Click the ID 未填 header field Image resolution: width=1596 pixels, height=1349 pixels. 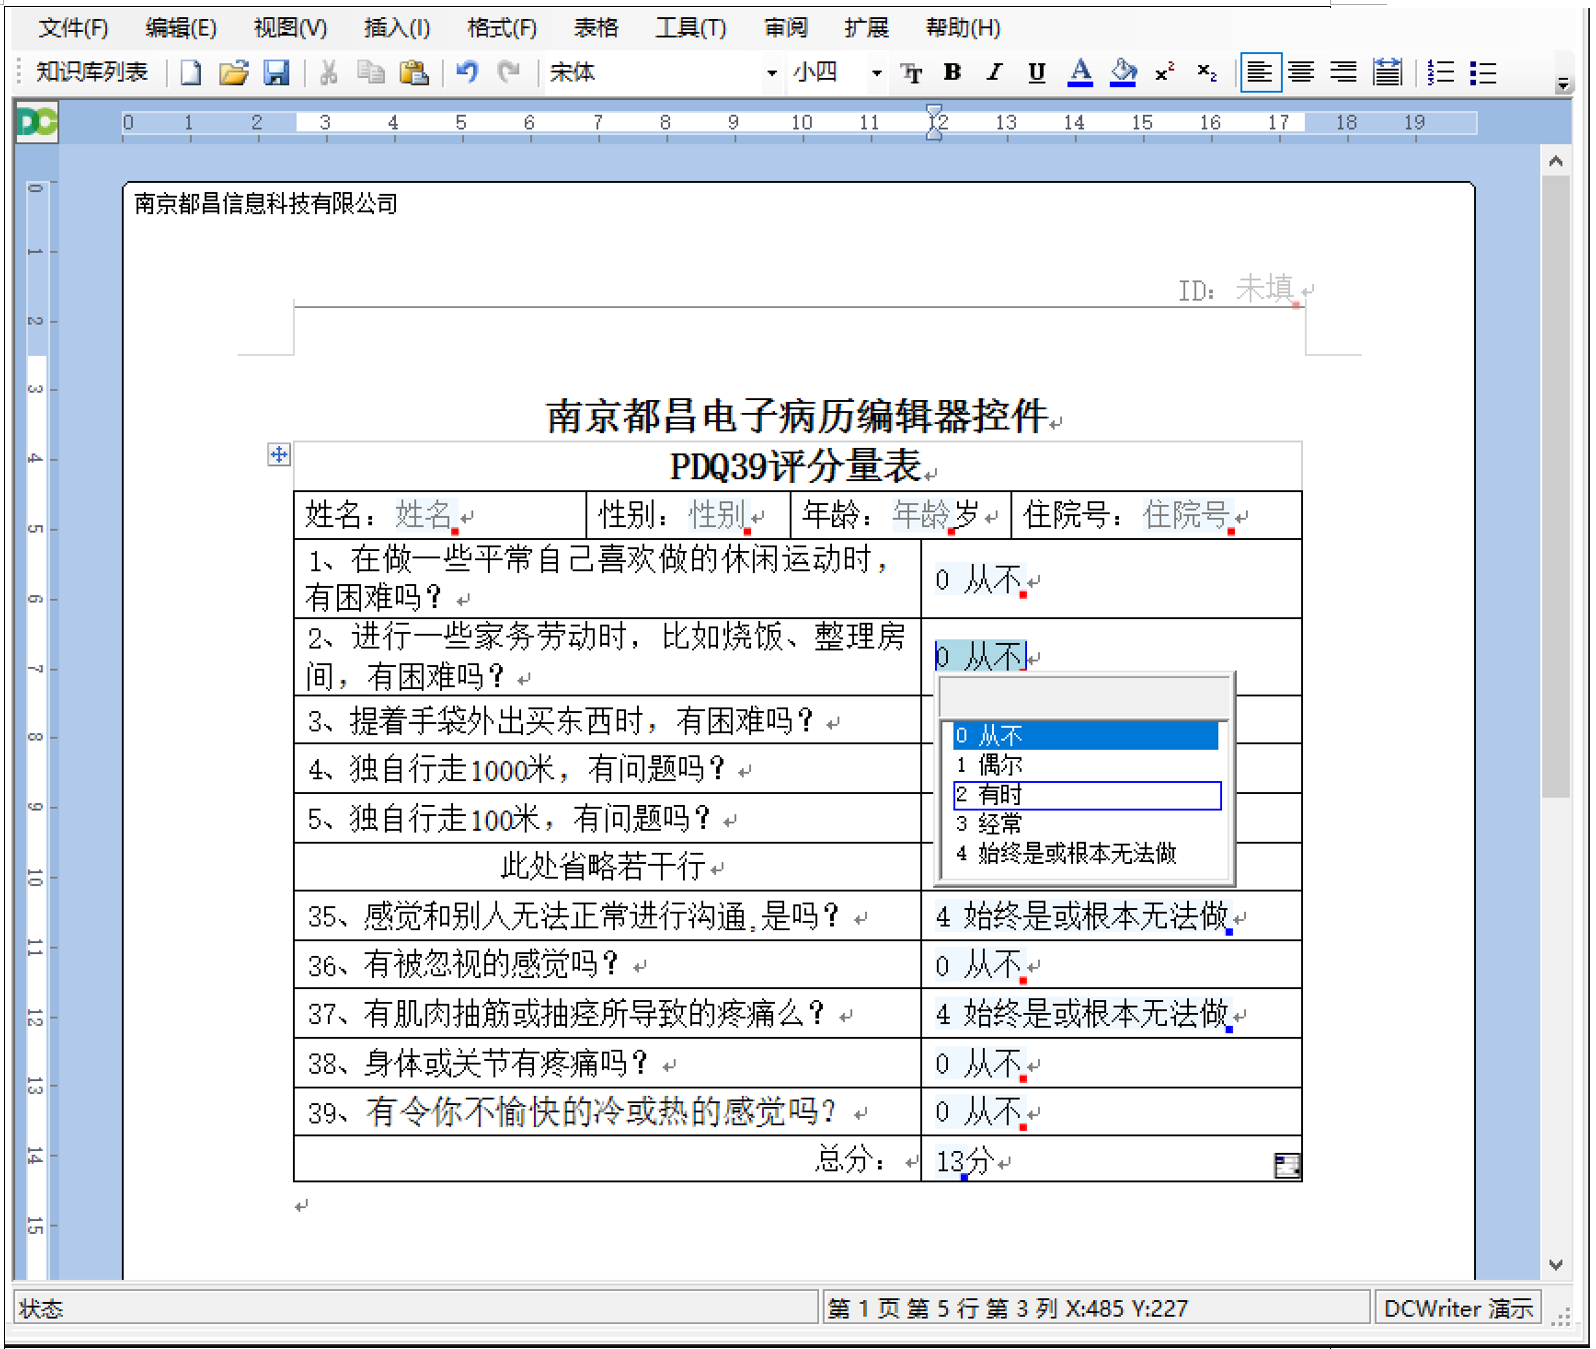click(1265, 289)
